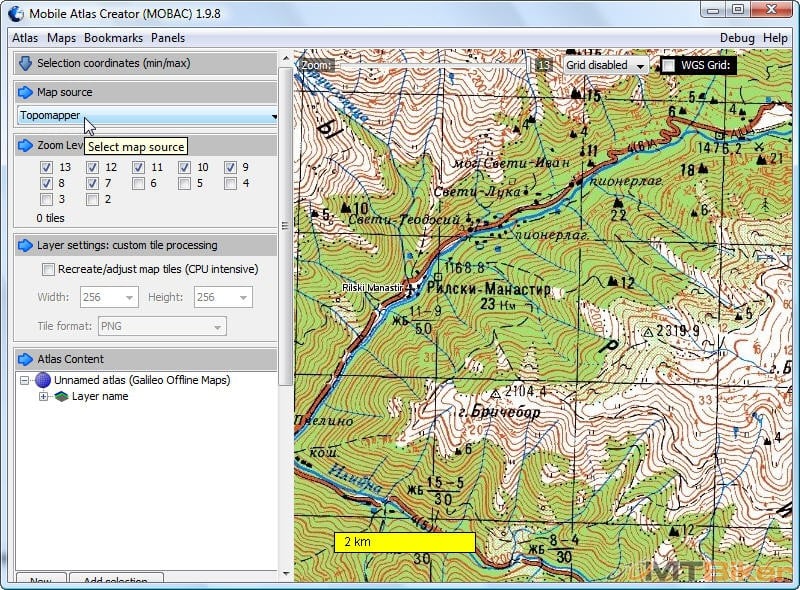Screen dimensions: 800x590
Task: Click the Layer settings panel arrow icon
Action: pyautogui.click(x=25, y=245)
